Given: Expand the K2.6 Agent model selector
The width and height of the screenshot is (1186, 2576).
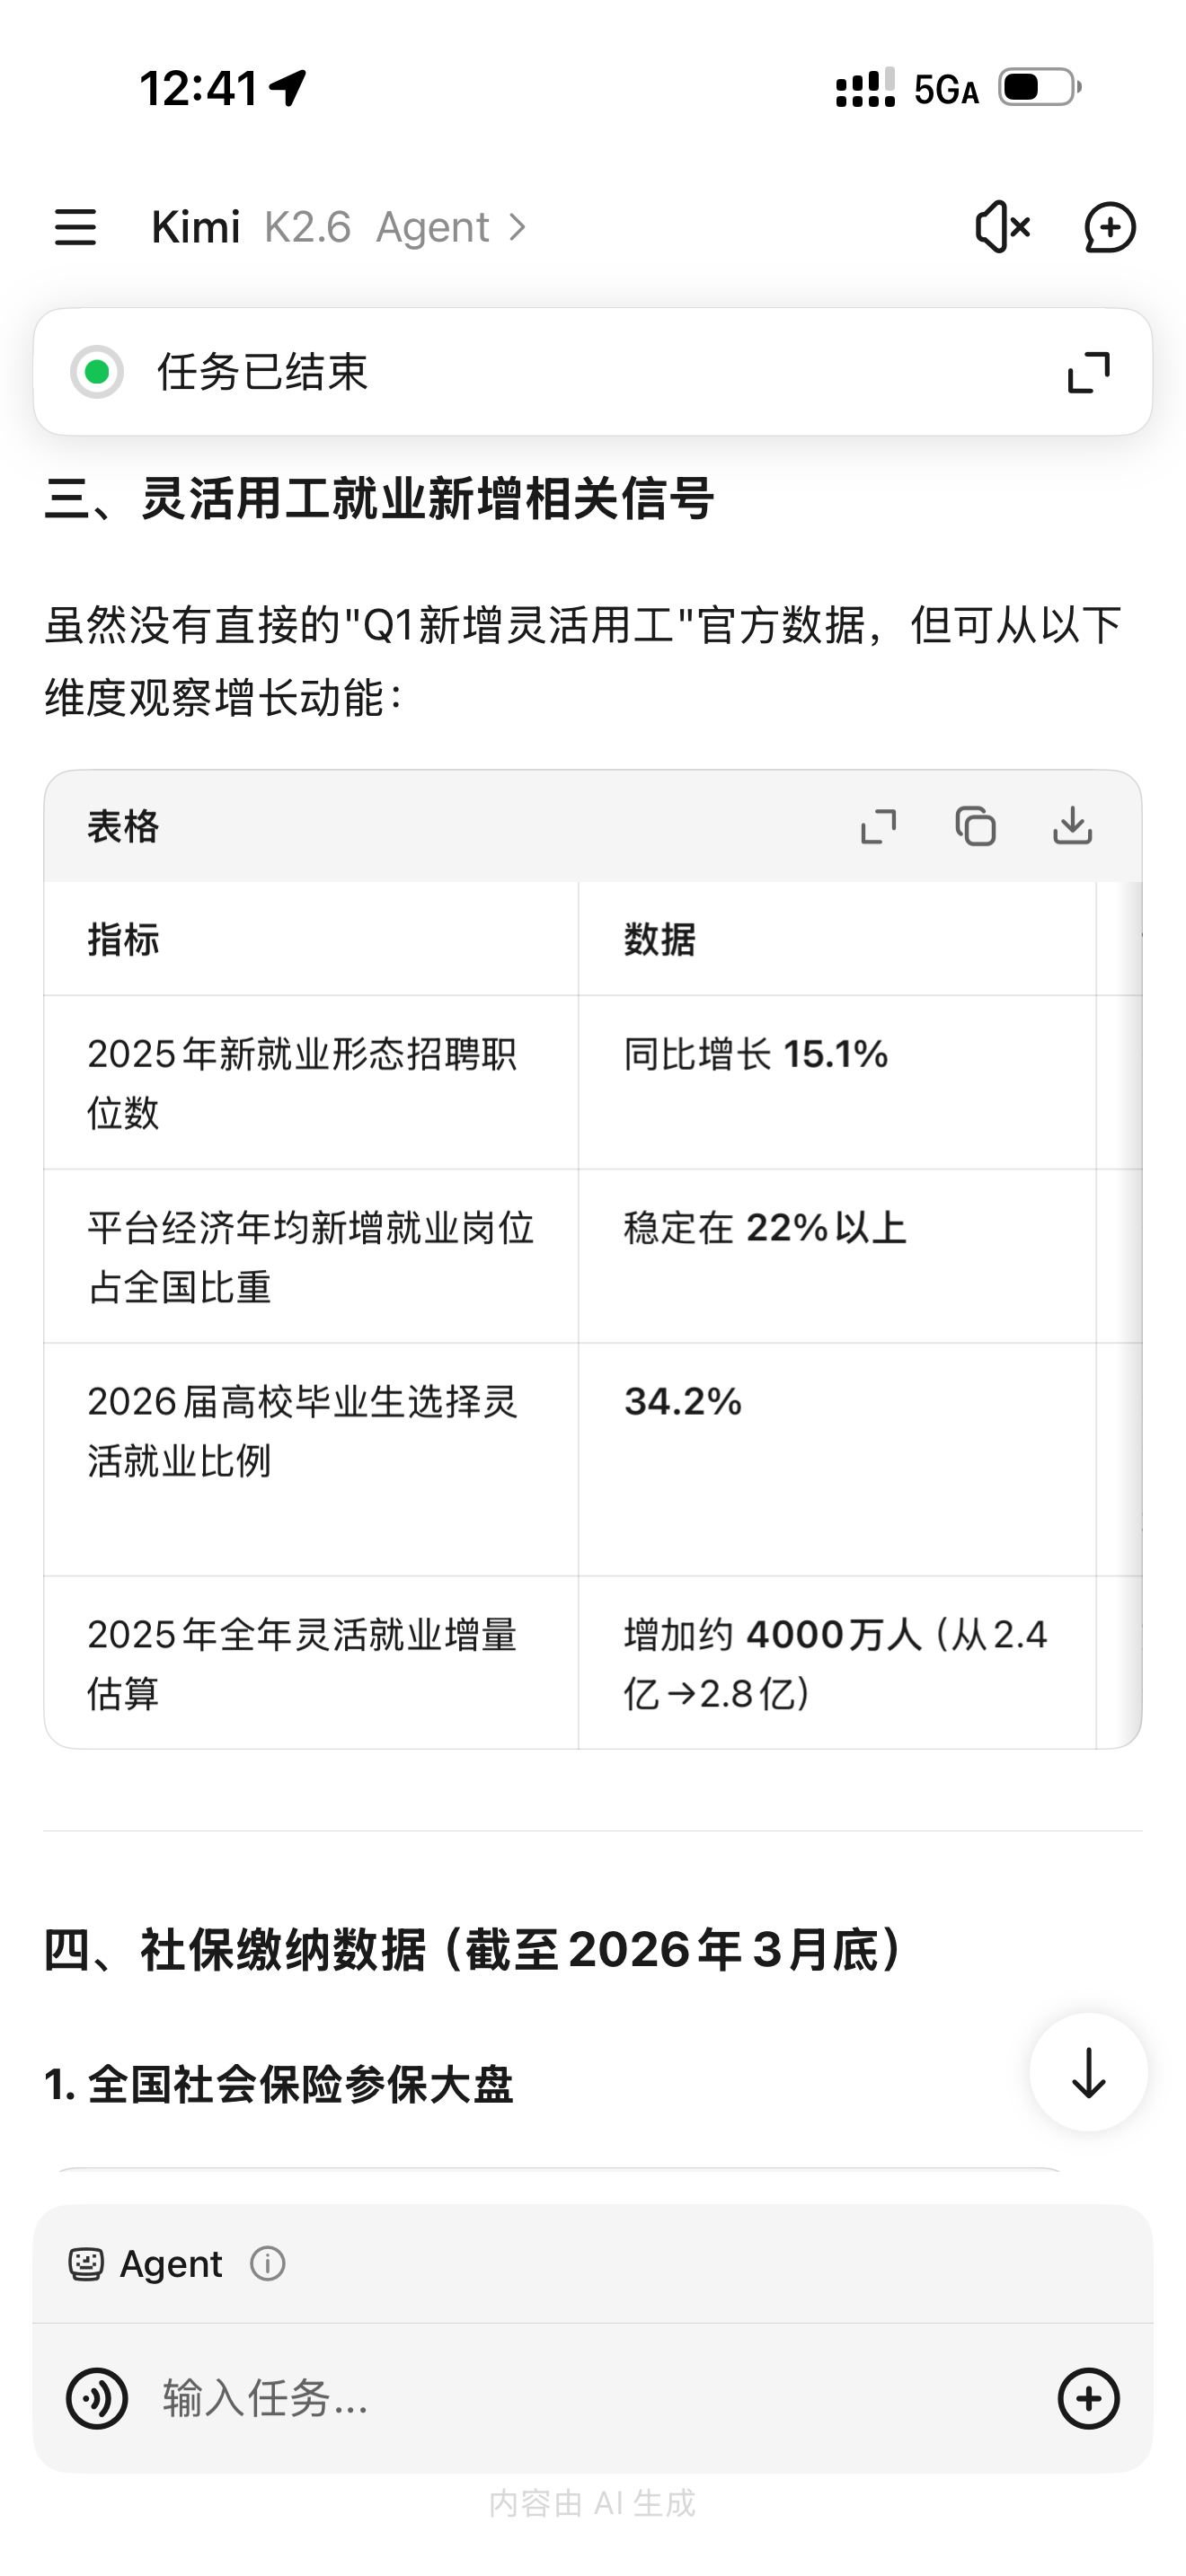Looking at the screenshot, I should (394, 227).
